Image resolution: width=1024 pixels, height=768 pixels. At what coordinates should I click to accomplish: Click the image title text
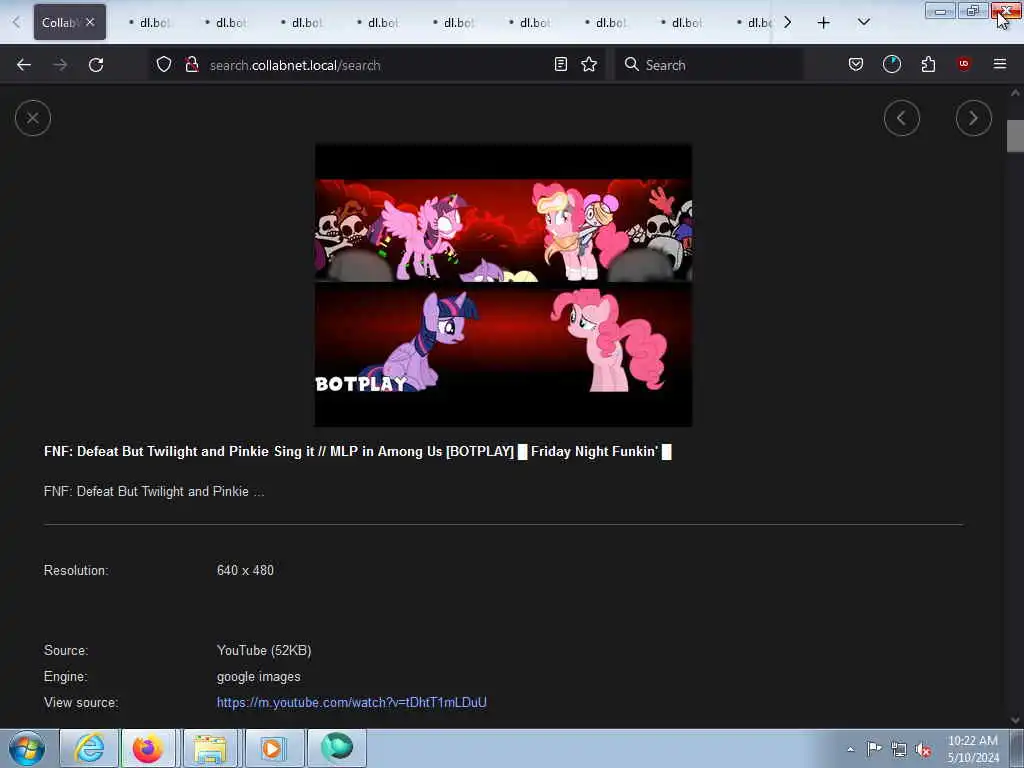point(358,452)
